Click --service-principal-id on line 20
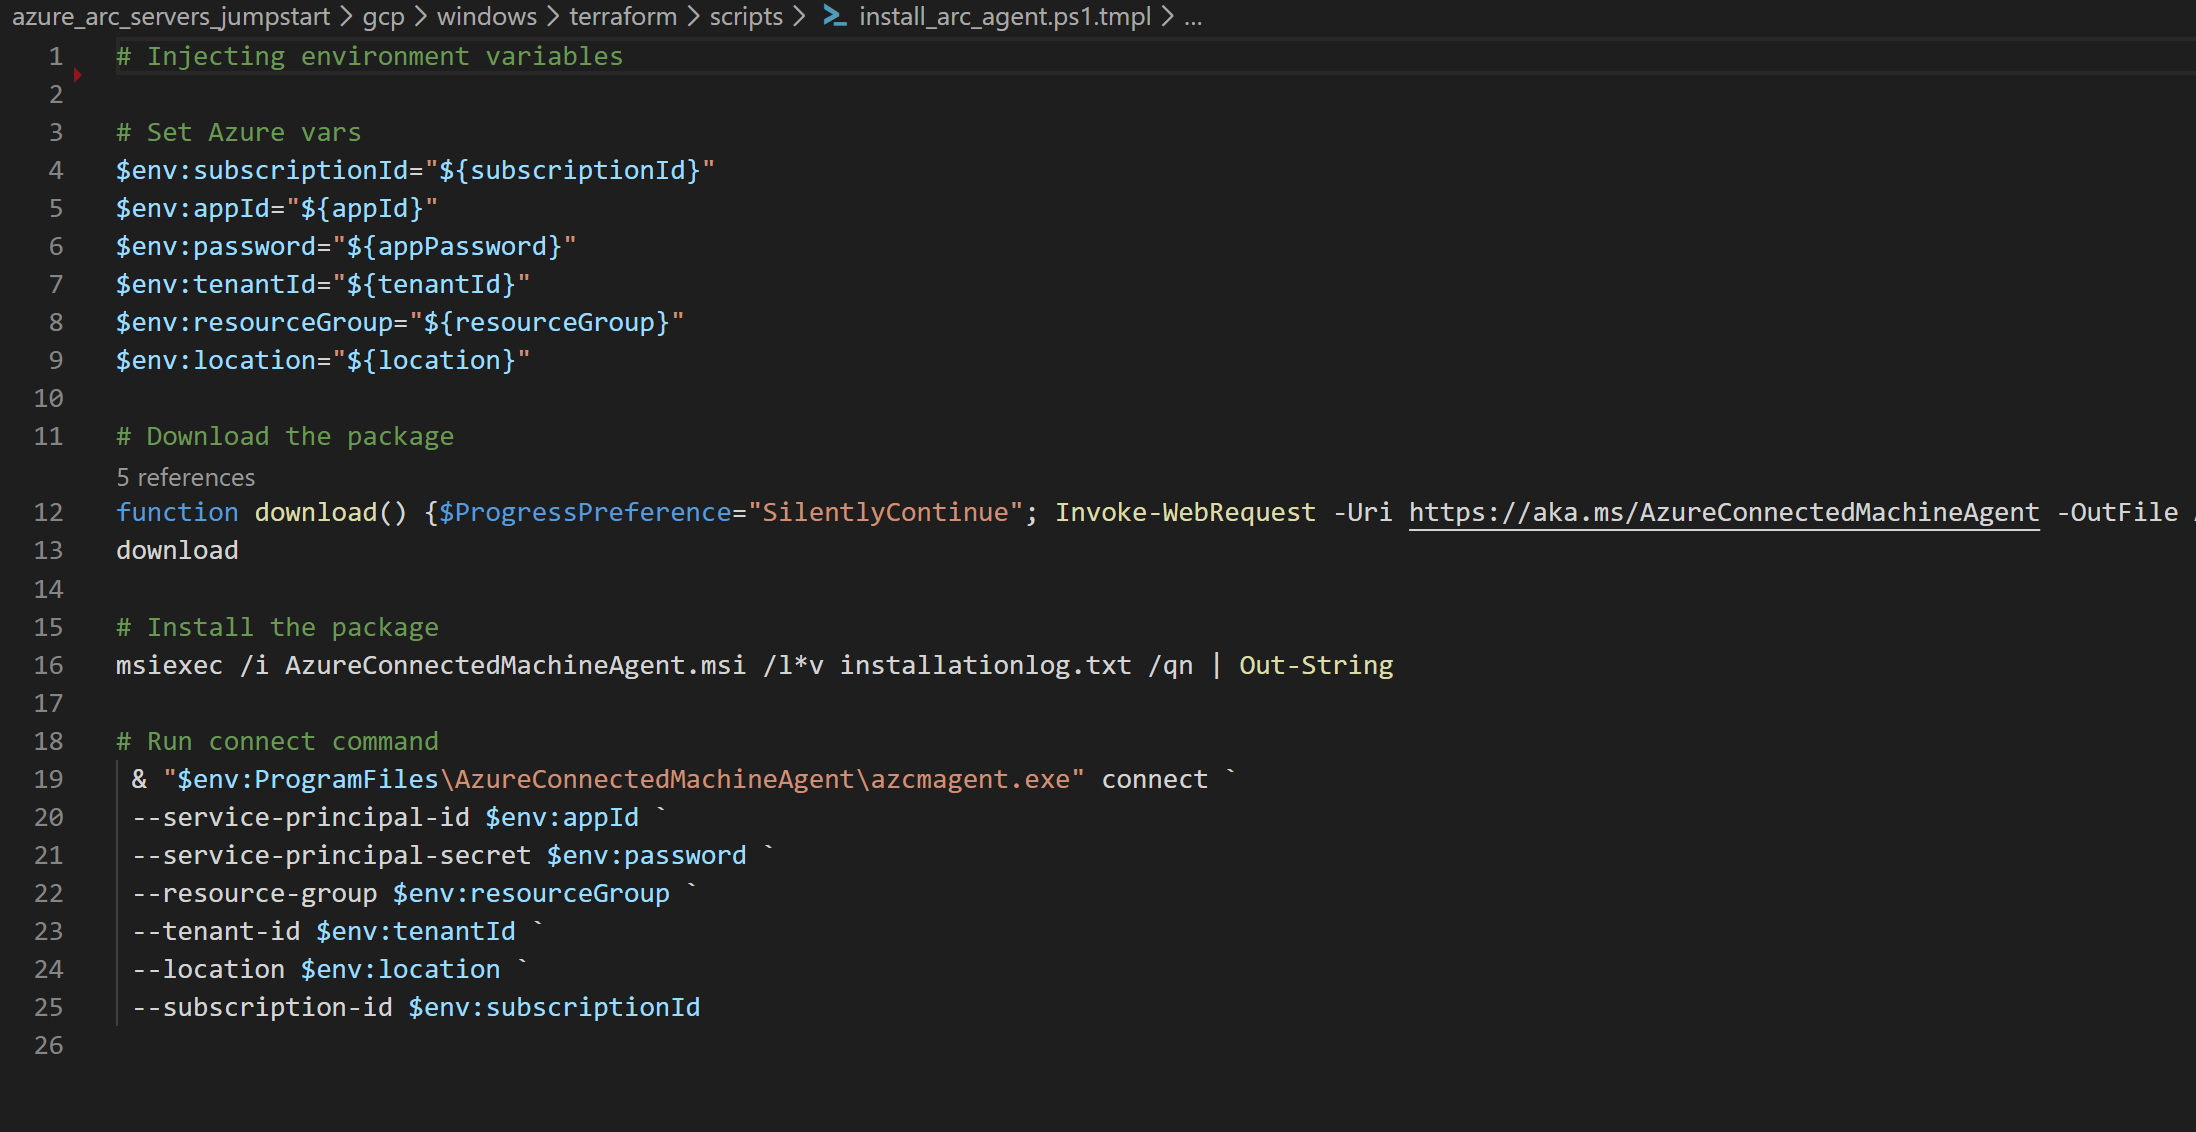 300,817
